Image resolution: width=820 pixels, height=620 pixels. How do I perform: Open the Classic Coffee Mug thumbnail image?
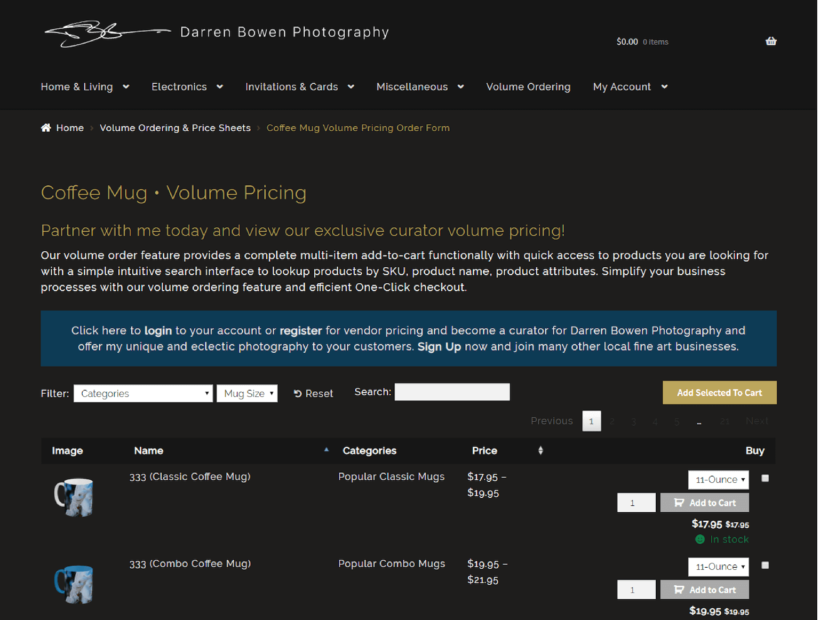pyautogui.click(x=74, y=497)
